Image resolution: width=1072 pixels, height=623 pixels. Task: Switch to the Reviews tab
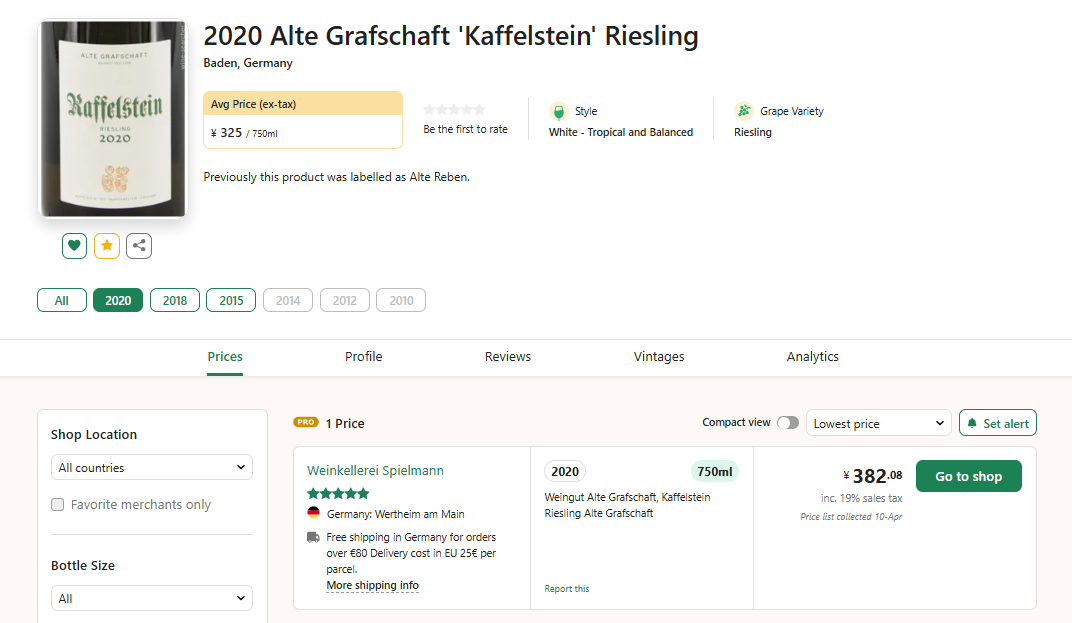(x=508, y=357)
